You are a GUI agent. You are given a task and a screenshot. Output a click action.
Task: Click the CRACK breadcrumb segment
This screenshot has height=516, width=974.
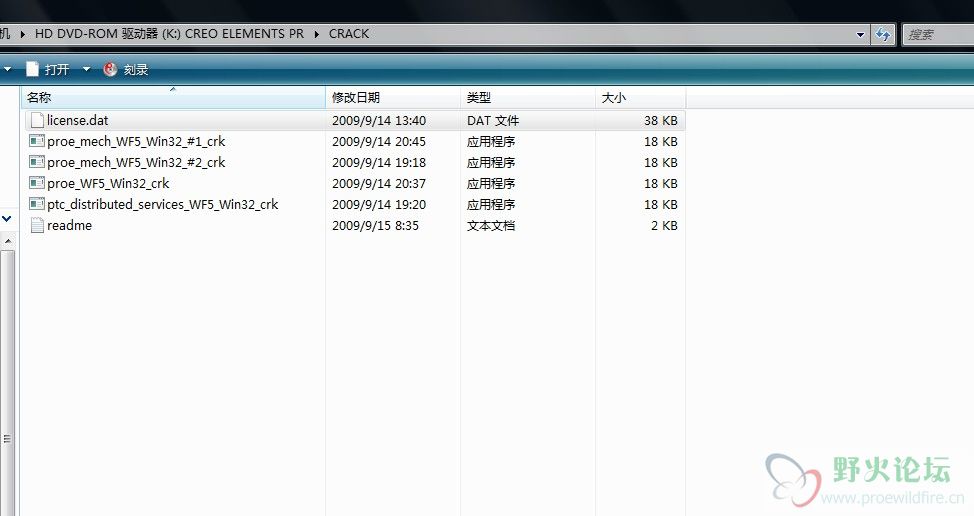tap(348, 34)
